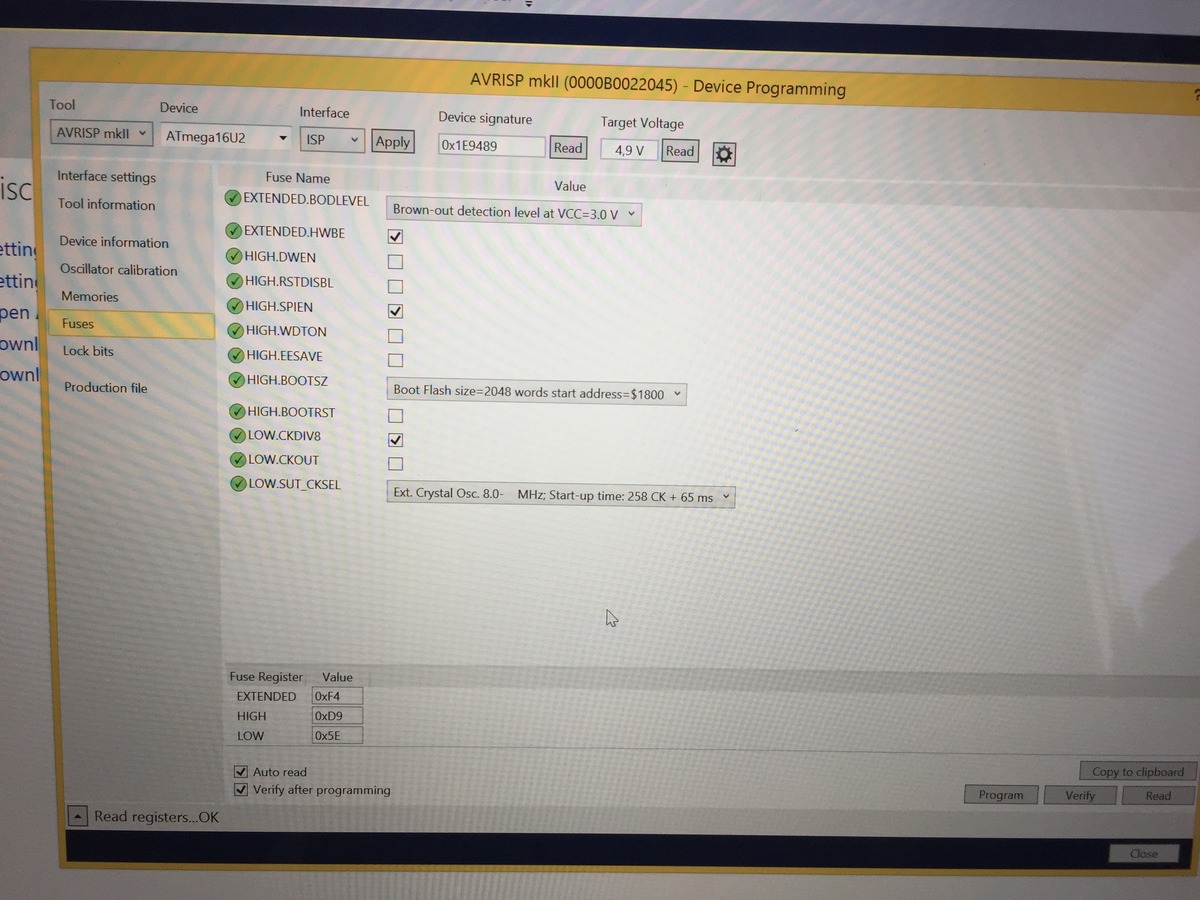Select Production file in the sidebar

tap(105, 388)
